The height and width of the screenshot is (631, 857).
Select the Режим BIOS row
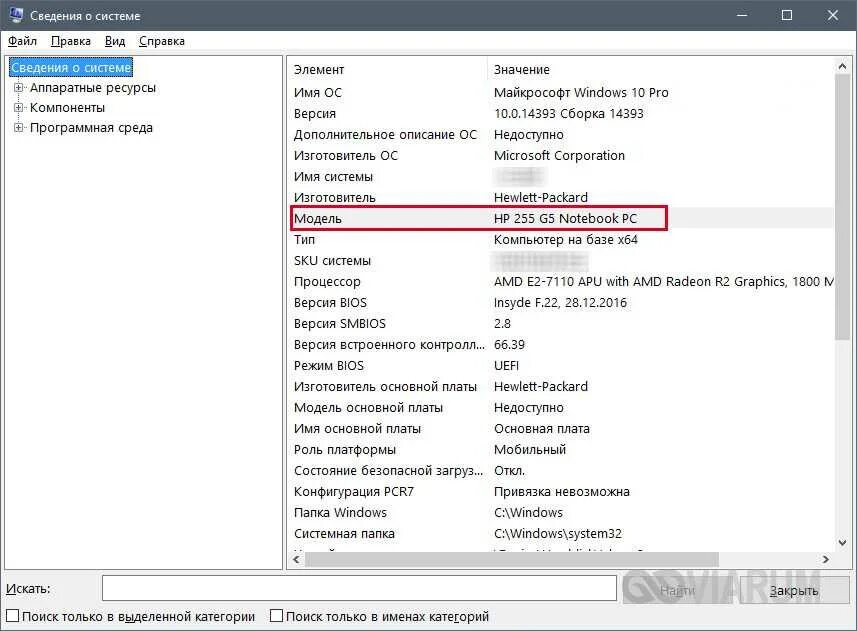coord(561,365)
